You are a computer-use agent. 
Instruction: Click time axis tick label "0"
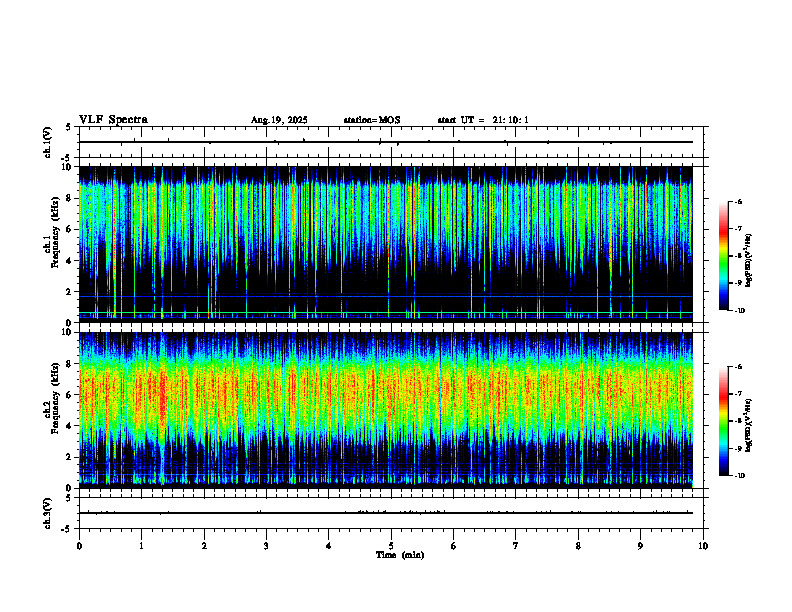click(79, 546)
